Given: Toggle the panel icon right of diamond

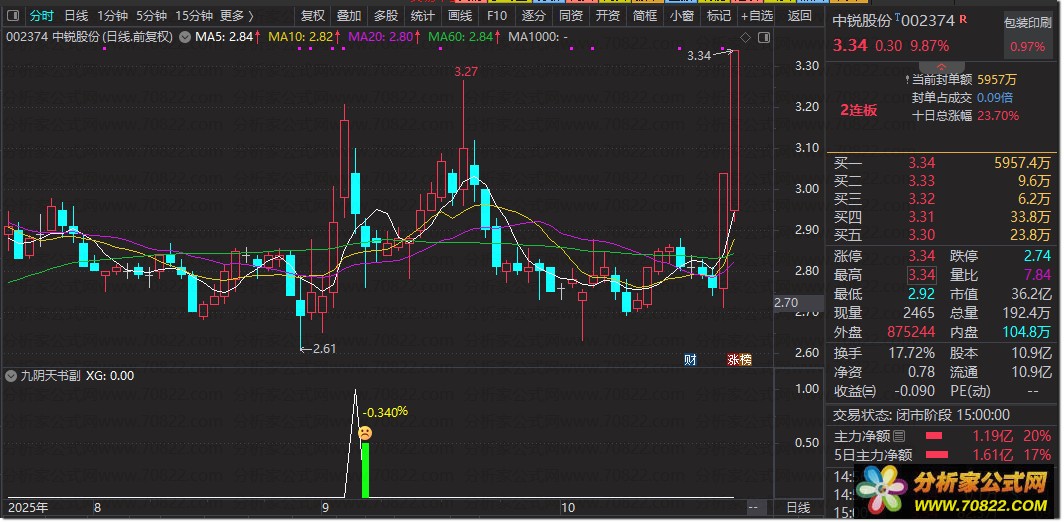Looking at the screenshot, I should tap(764, 37).
